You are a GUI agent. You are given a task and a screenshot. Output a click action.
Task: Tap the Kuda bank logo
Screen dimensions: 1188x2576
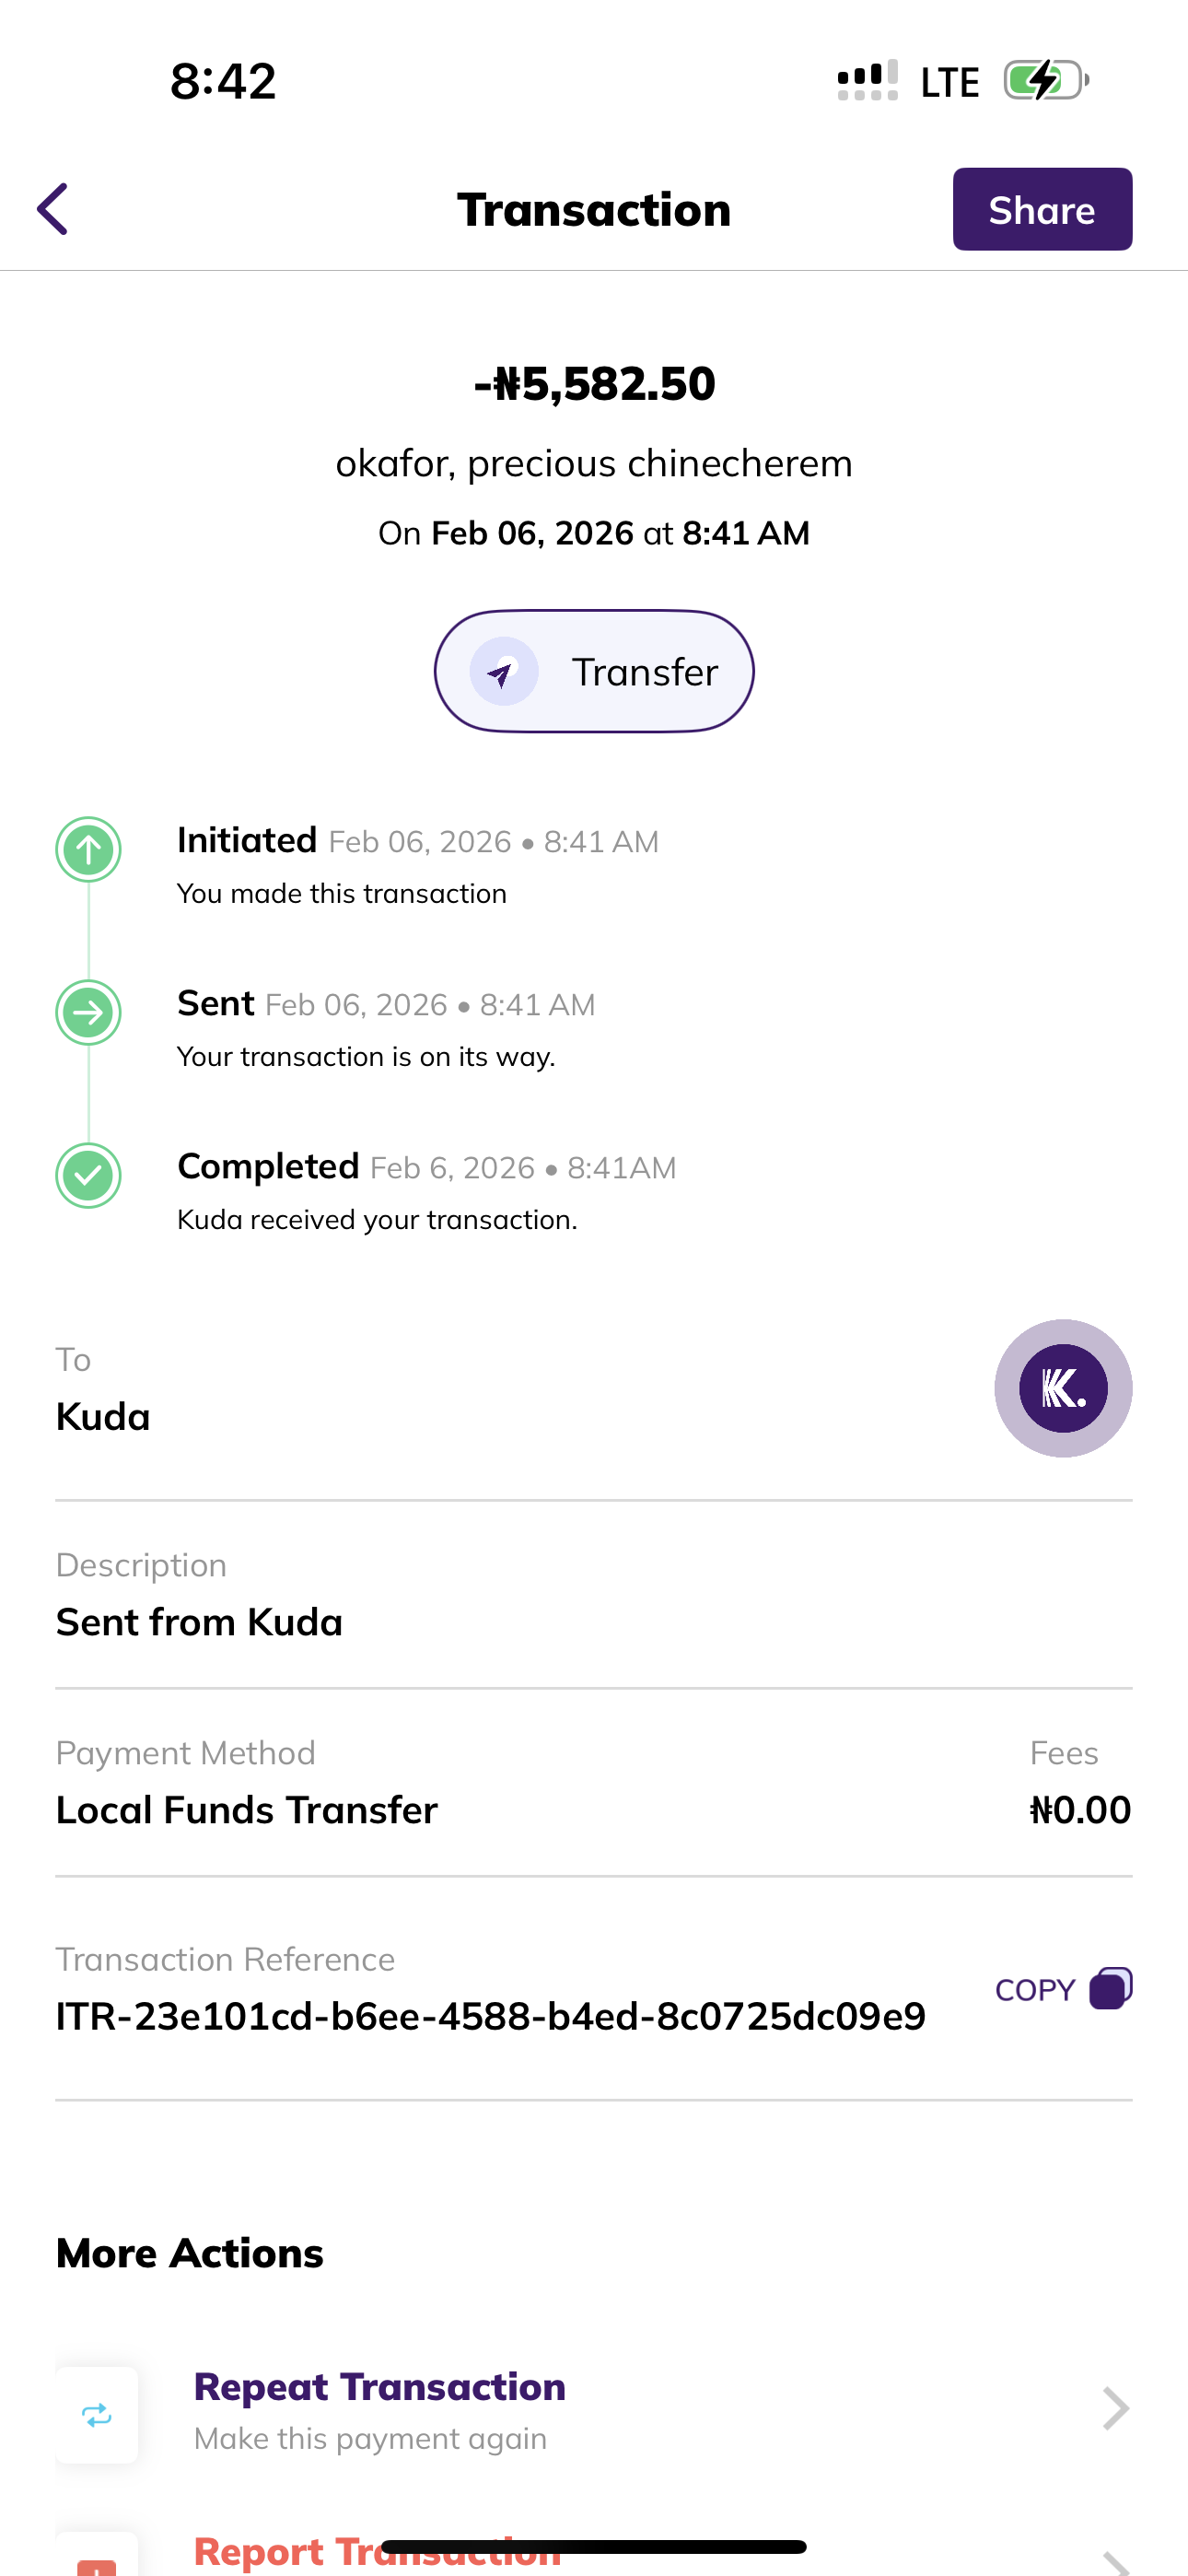[x=1062, y=1388]
